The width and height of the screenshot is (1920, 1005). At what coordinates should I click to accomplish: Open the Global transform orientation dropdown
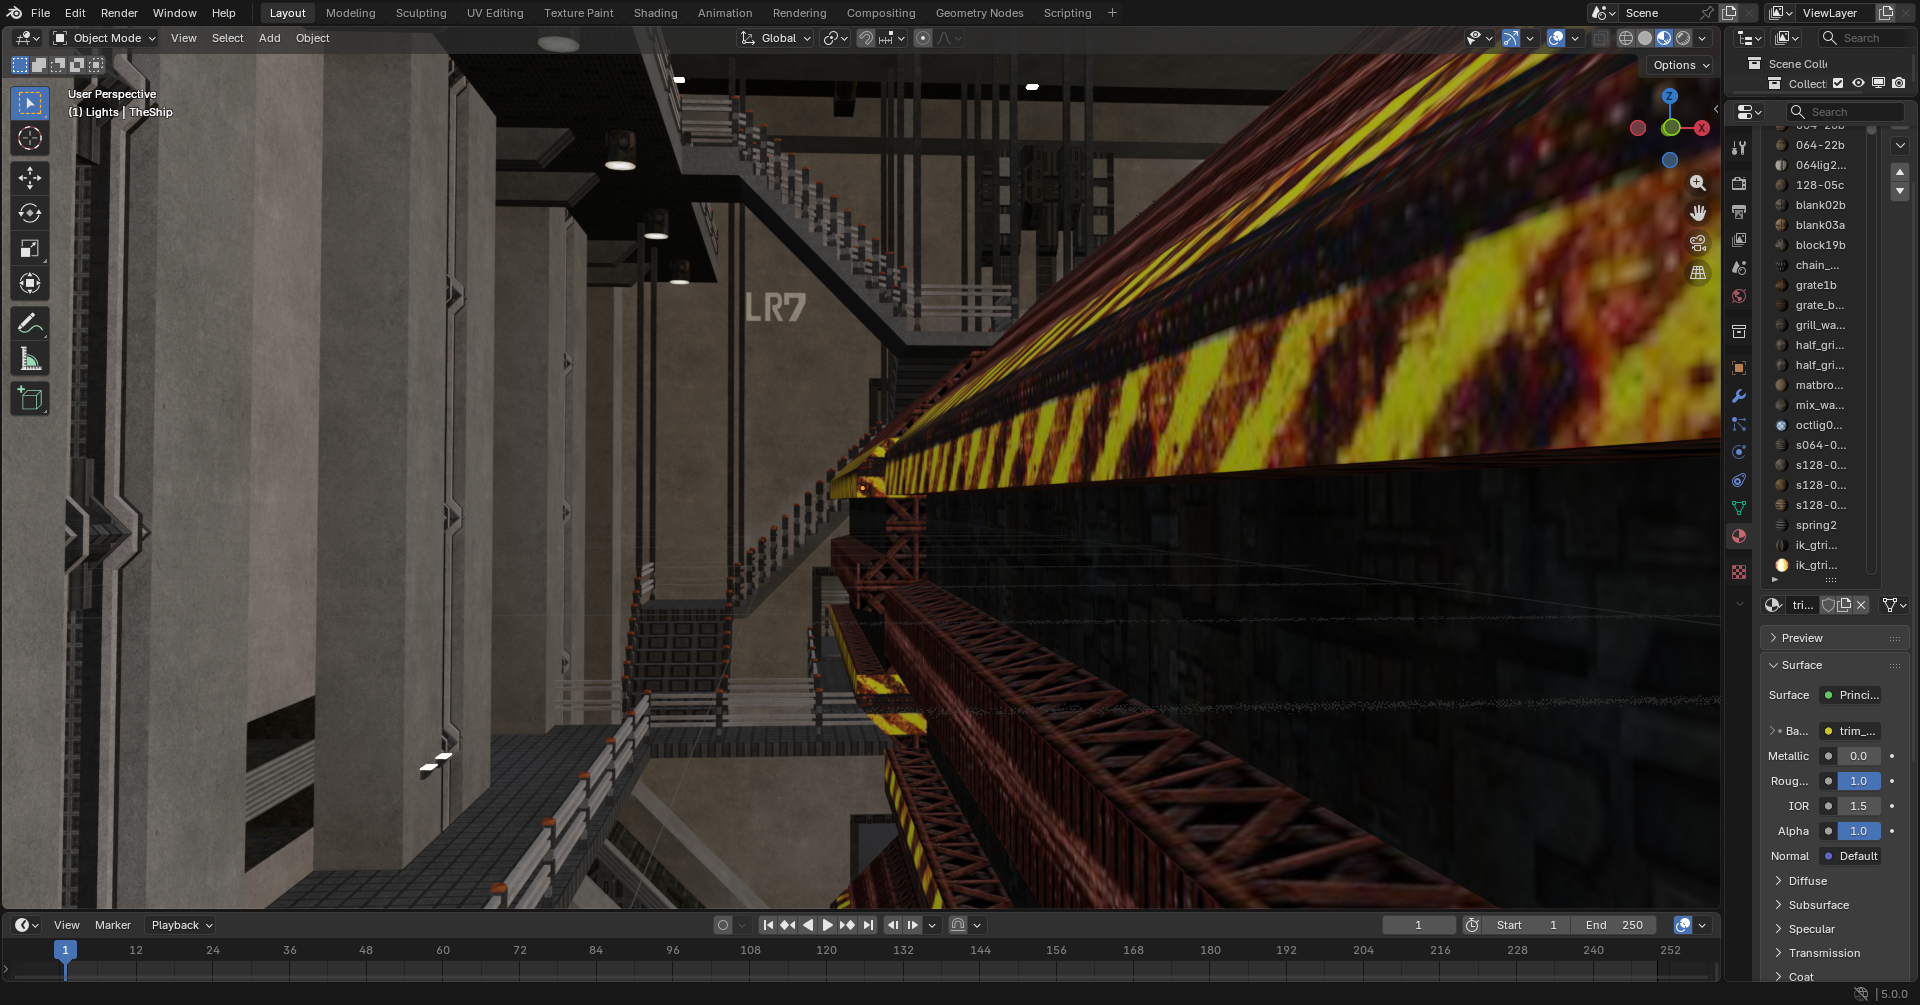[776, 38]
